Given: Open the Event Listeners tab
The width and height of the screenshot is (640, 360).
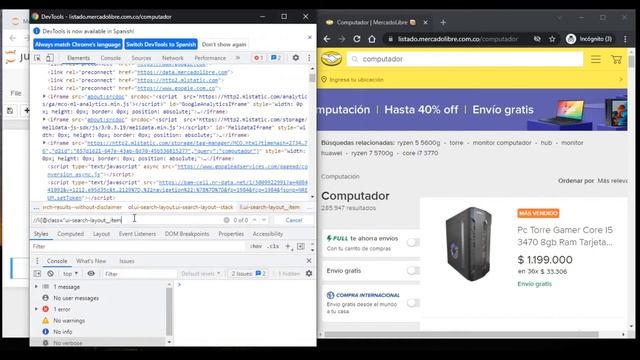Looking at the screenshot, I should coord(137,234).
